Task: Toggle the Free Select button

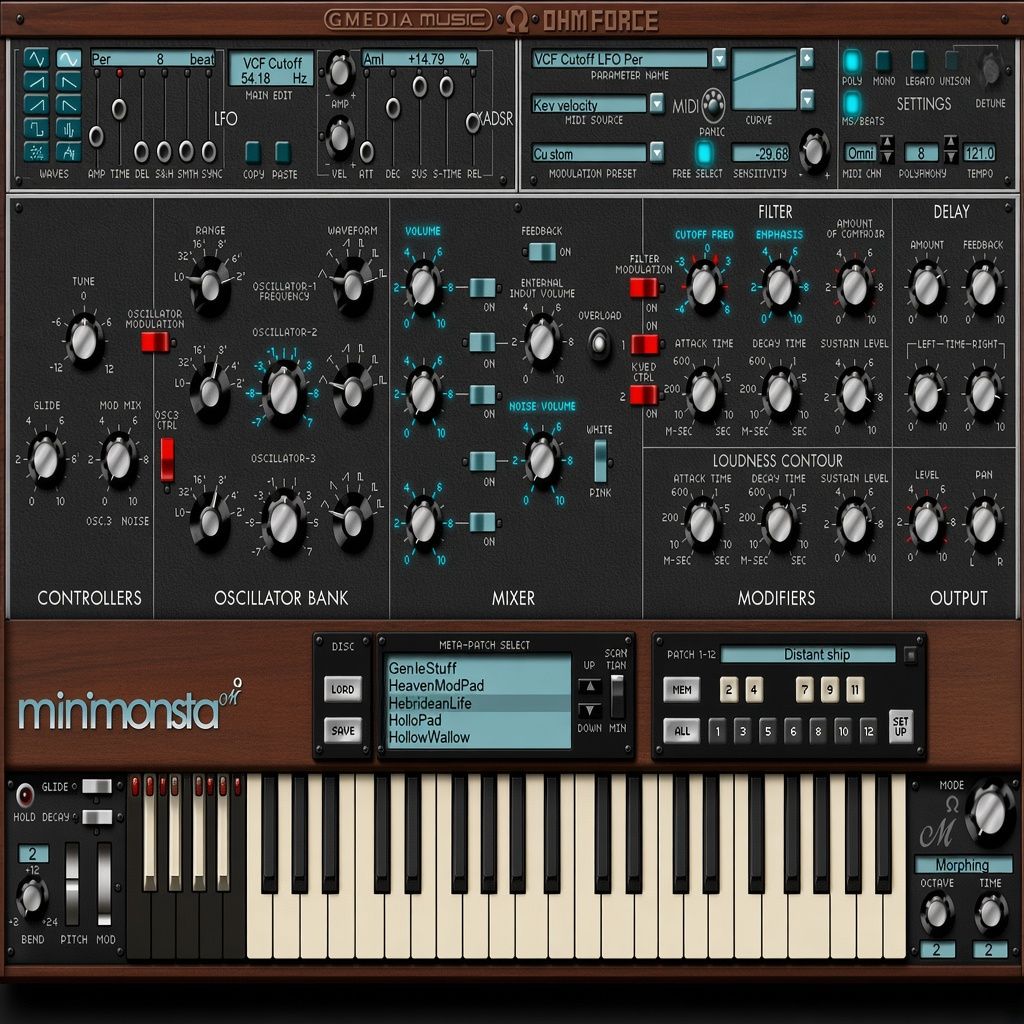Action: point(703,153)
